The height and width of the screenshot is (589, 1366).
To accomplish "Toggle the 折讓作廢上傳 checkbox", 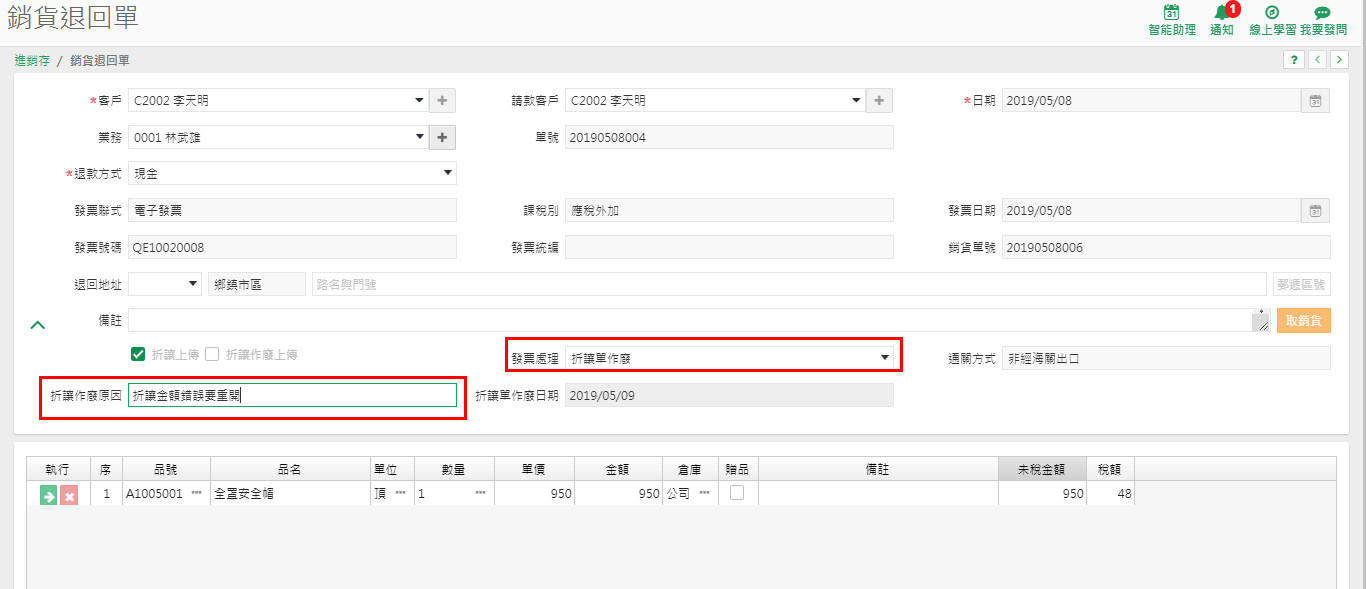I will click(x=212, y=354).
